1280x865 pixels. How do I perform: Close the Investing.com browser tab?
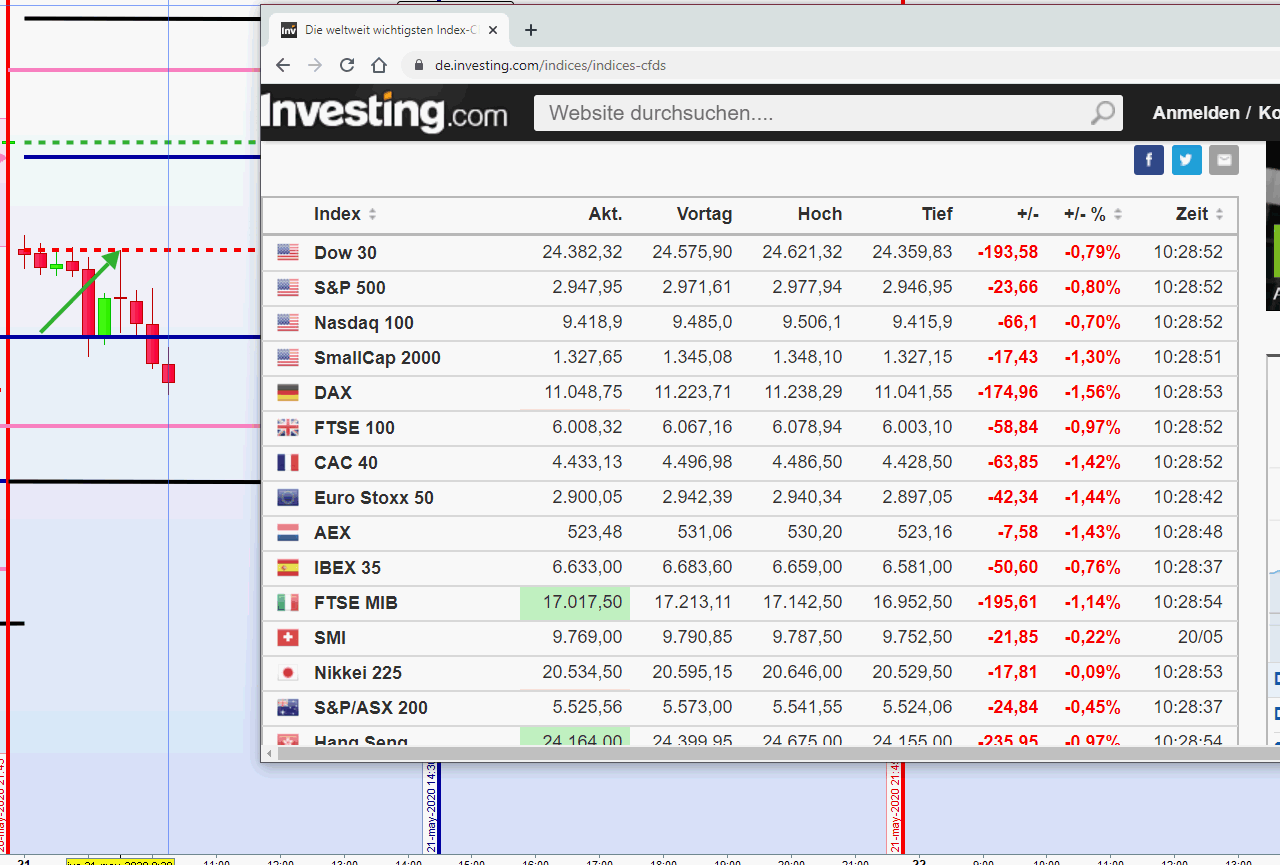click(494, 30)
